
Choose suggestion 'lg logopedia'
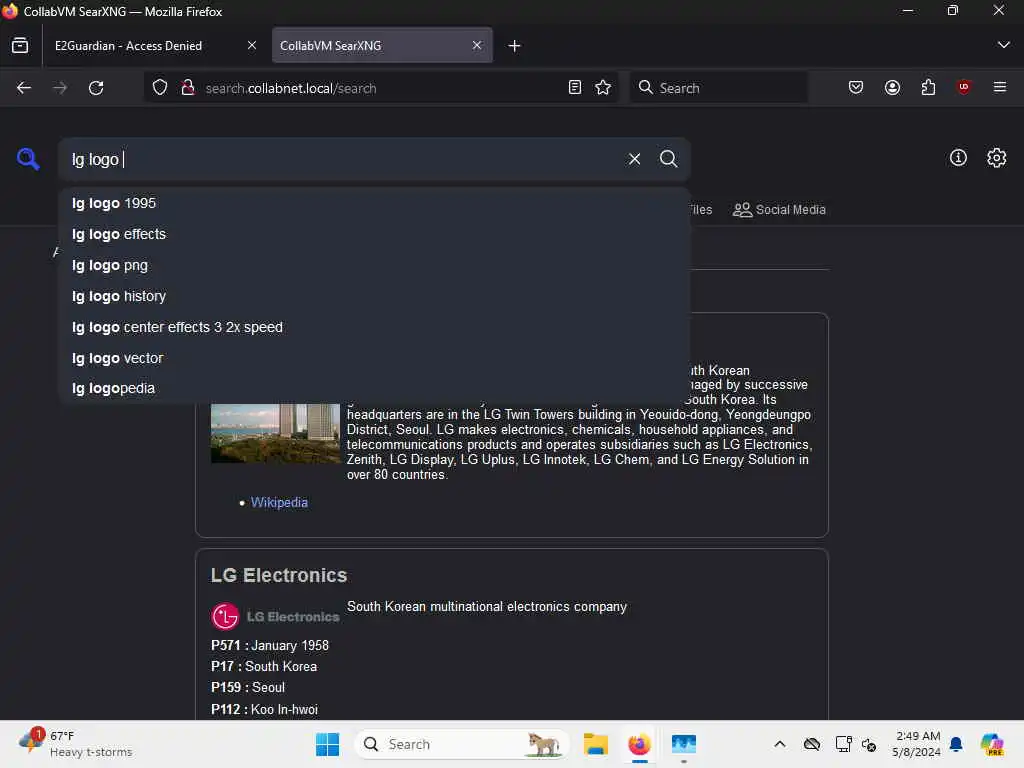point(374,389)
